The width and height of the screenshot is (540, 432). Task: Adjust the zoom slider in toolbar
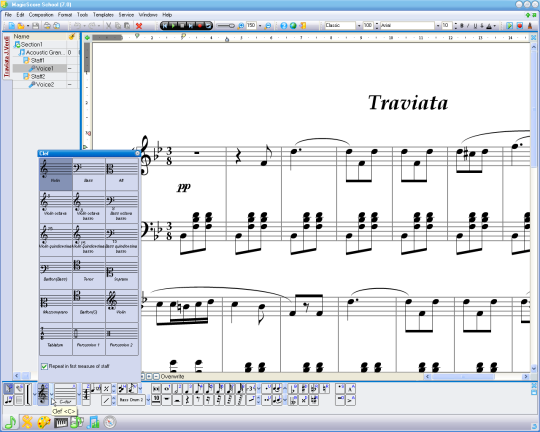click(226, 26)
